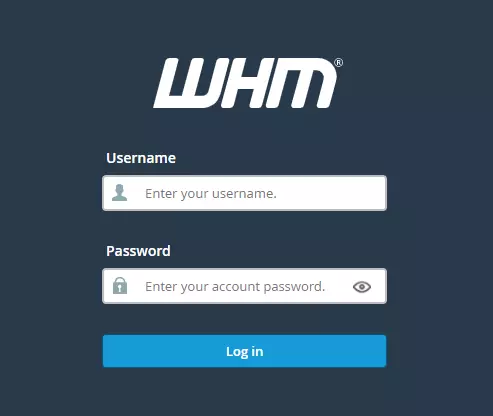Select the field under the Password label
The height and width of the screenshot is (416, 493).
tap(245, 286)
